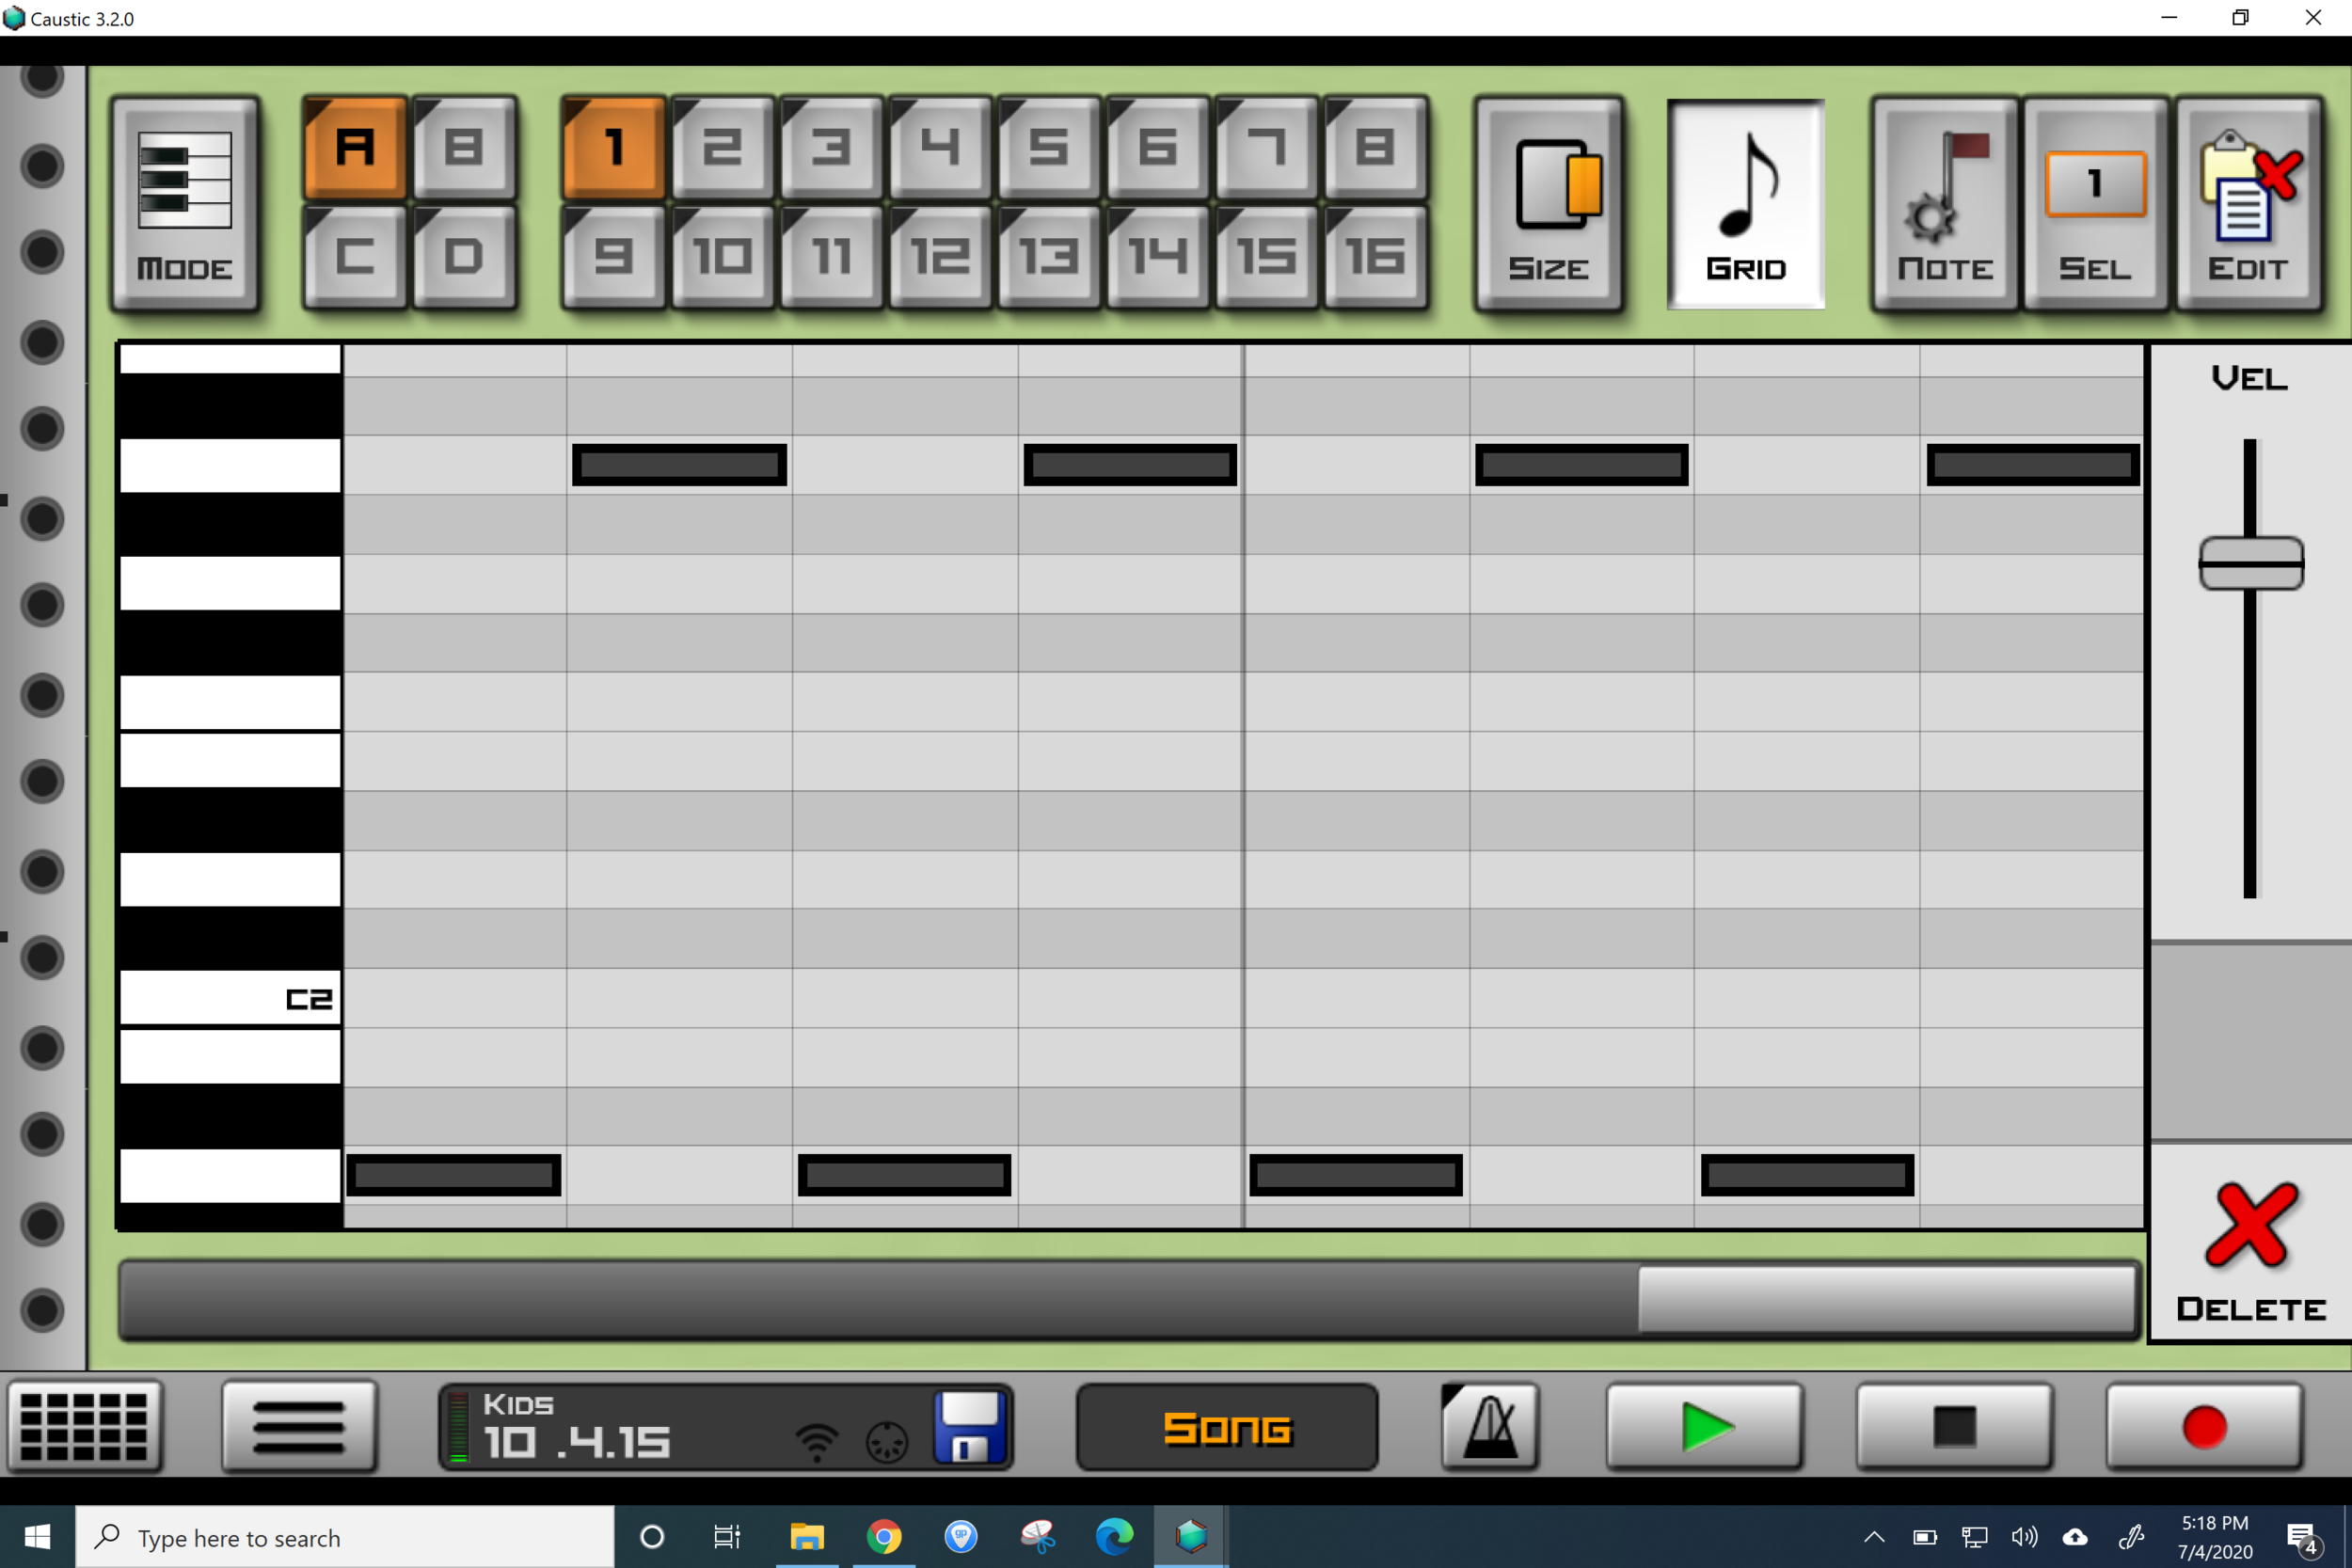The height and width of the screenshot is (1568, 2352).
Task: Select pattern bank C
Action: [355, 257]
